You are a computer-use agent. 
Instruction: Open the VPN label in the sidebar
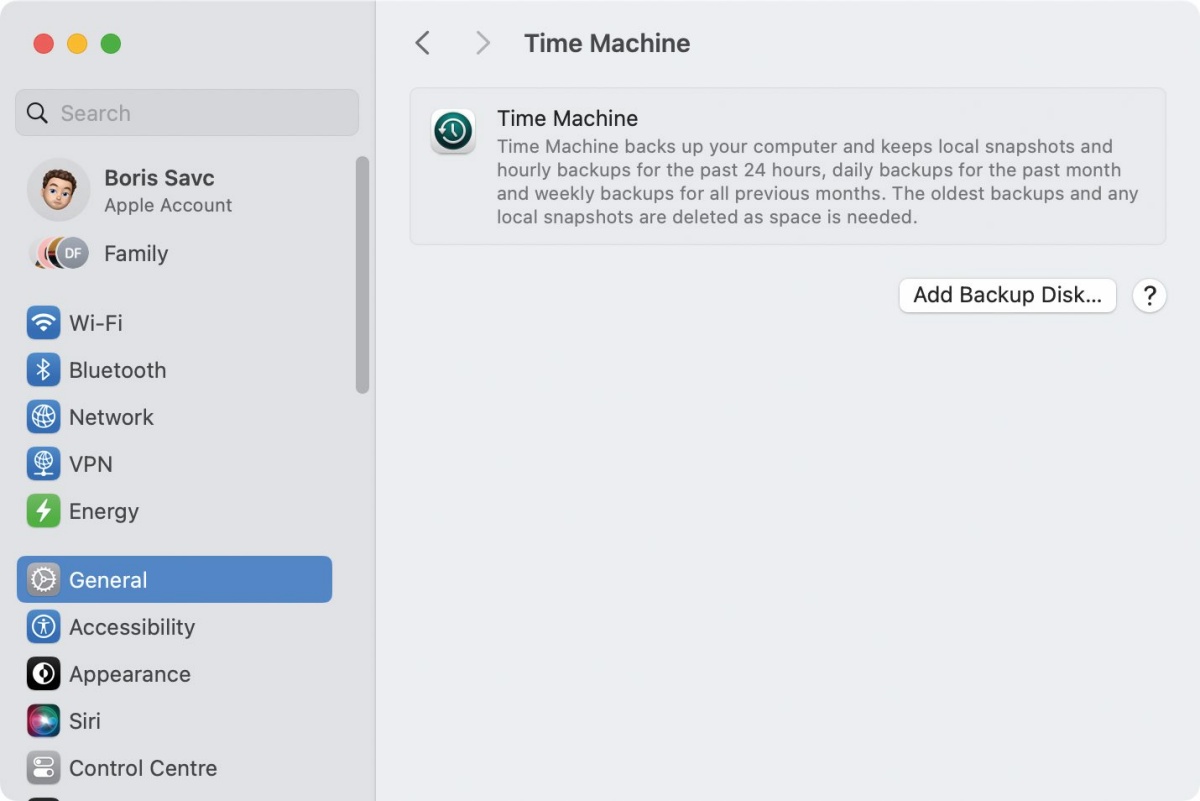tap(91, 464)
